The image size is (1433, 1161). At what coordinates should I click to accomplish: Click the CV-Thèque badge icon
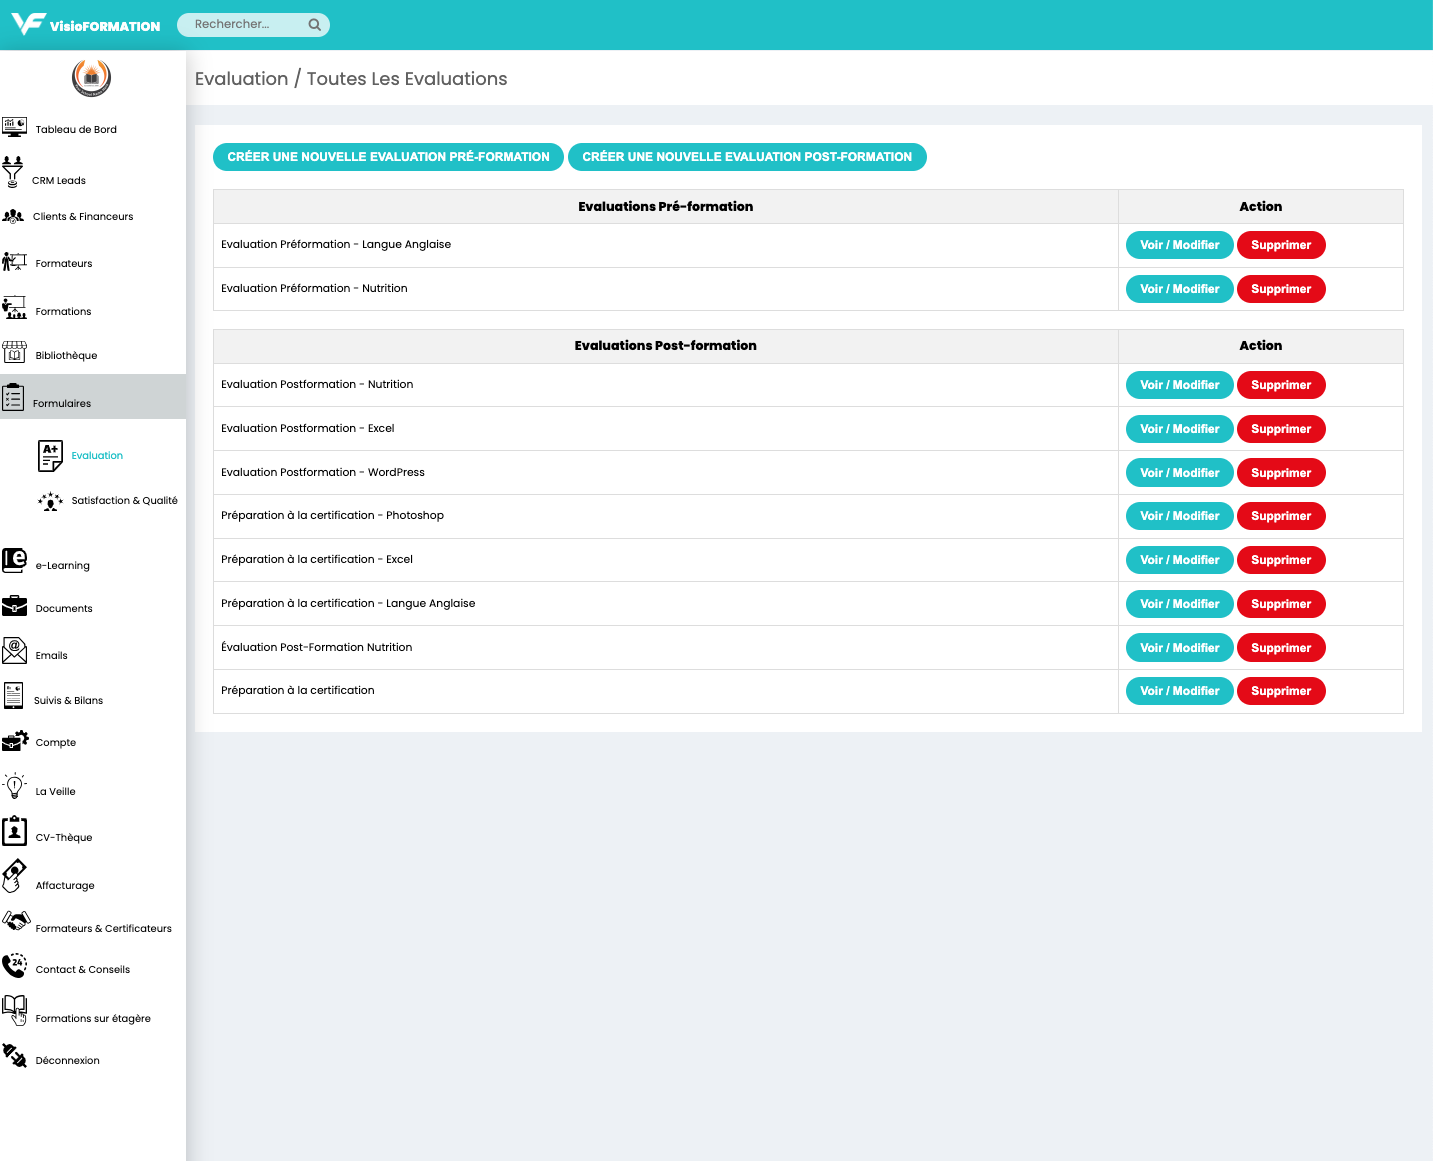point(14,831)
